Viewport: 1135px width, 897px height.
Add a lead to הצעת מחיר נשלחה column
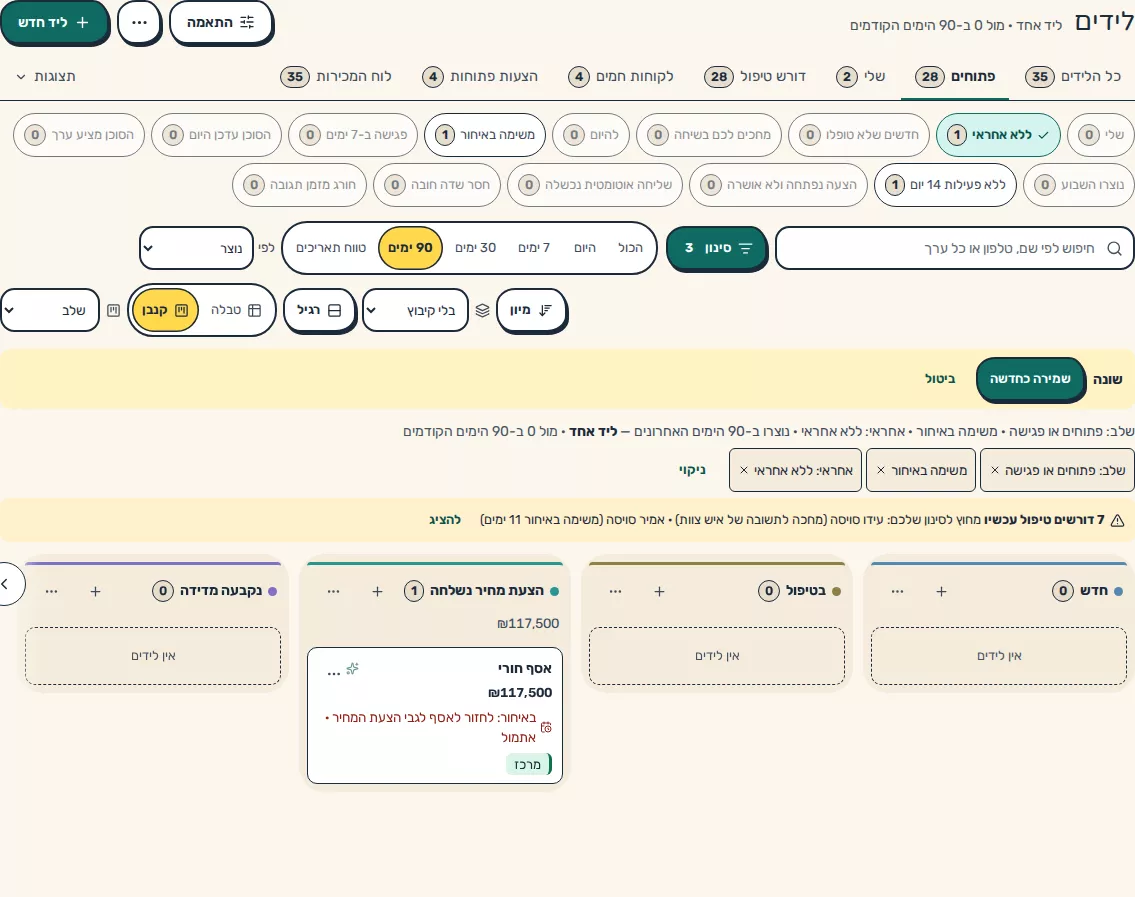click(377, 591)
